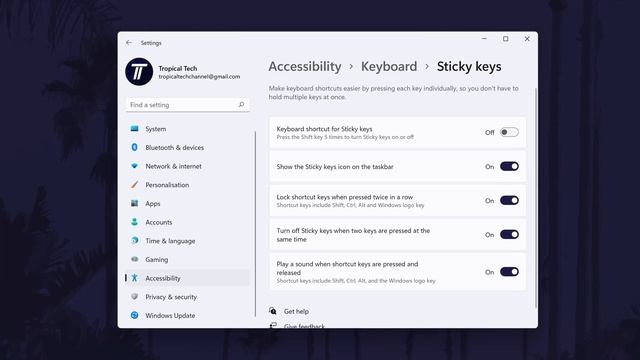640x360 pixels.
Task: Minimize the Settings window
Action: point(484,39)
